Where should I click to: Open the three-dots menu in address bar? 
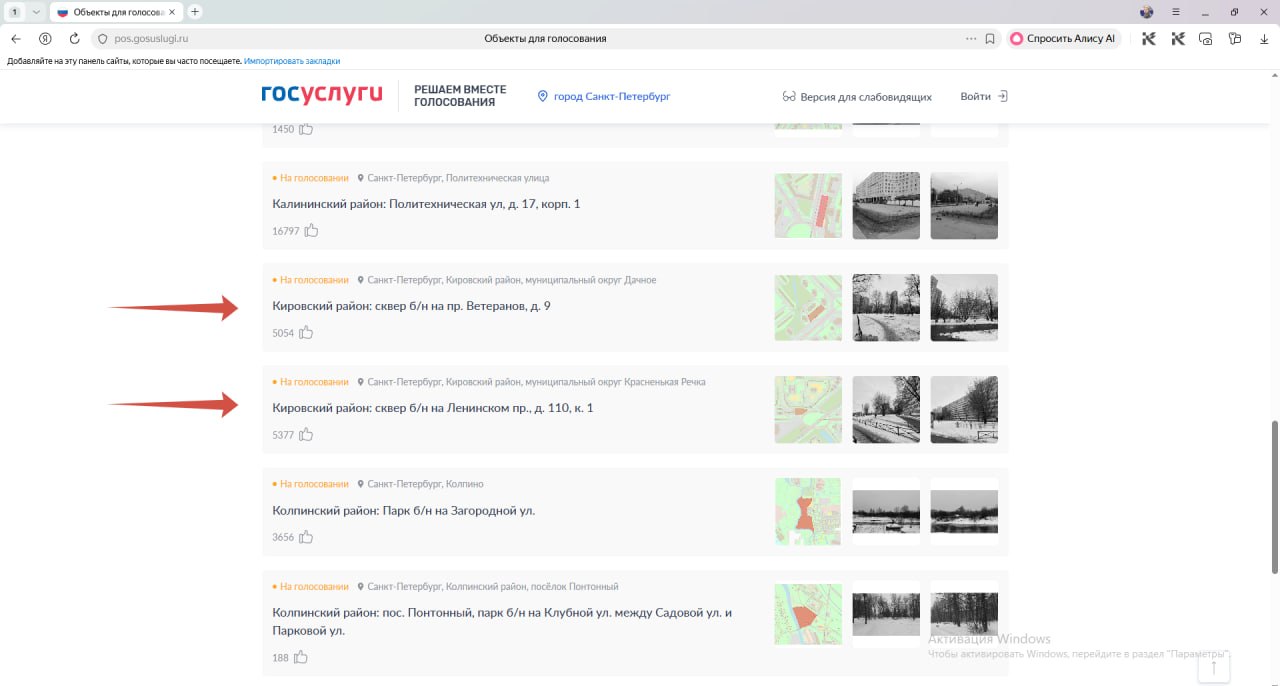coord(970,39)
